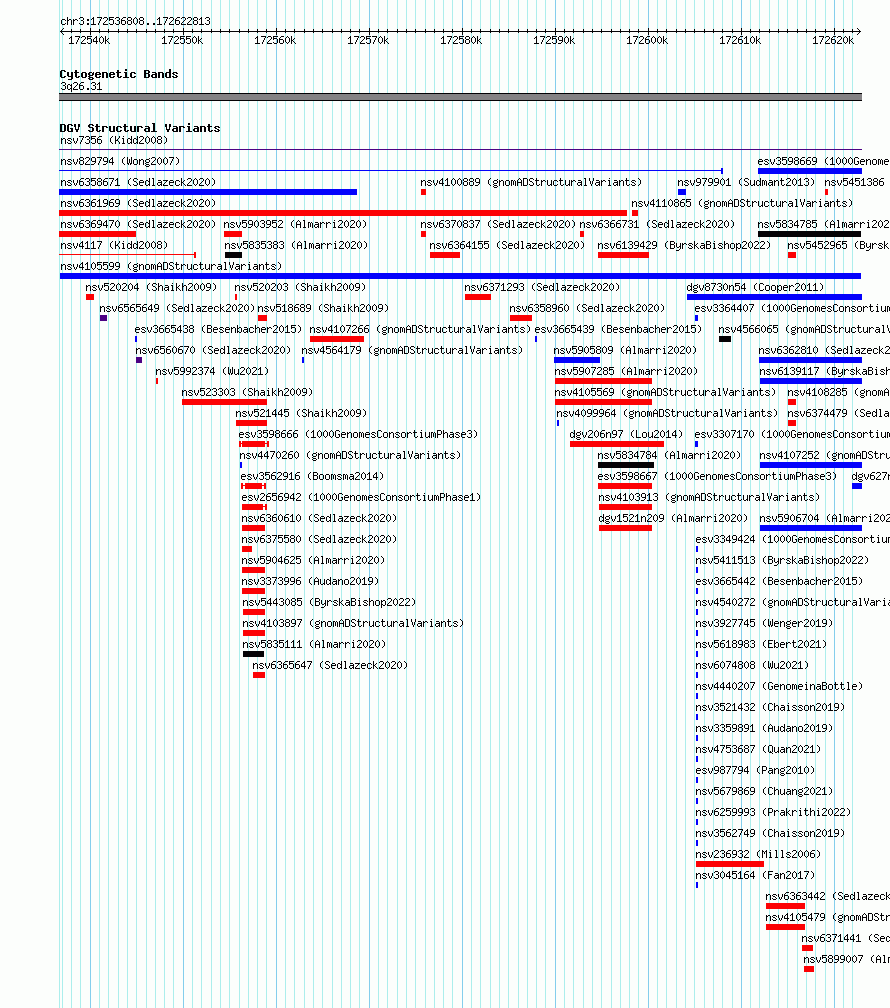Select the red bar under dgv1521n209 (Almarri2020)
890x1008 pixels.
pyautogui.click(x=625, y=528)
